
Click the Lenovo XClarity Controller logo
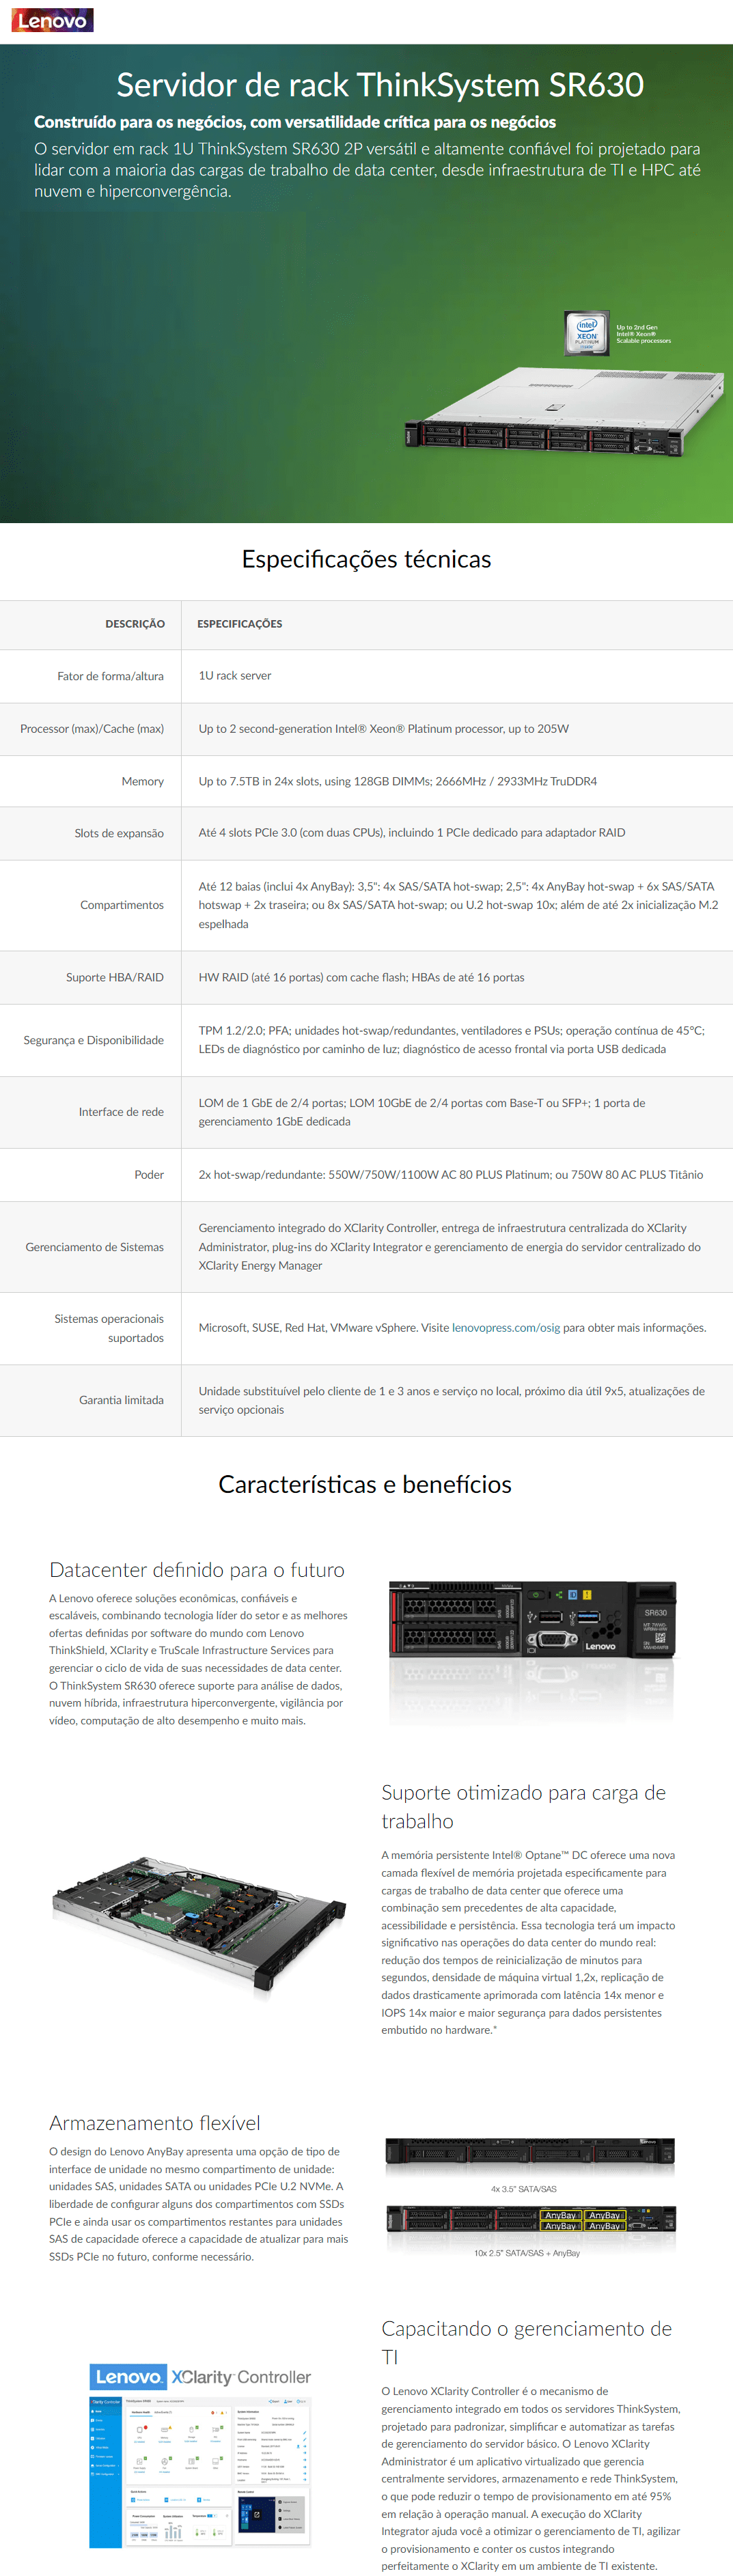[x=201, y=2377]
